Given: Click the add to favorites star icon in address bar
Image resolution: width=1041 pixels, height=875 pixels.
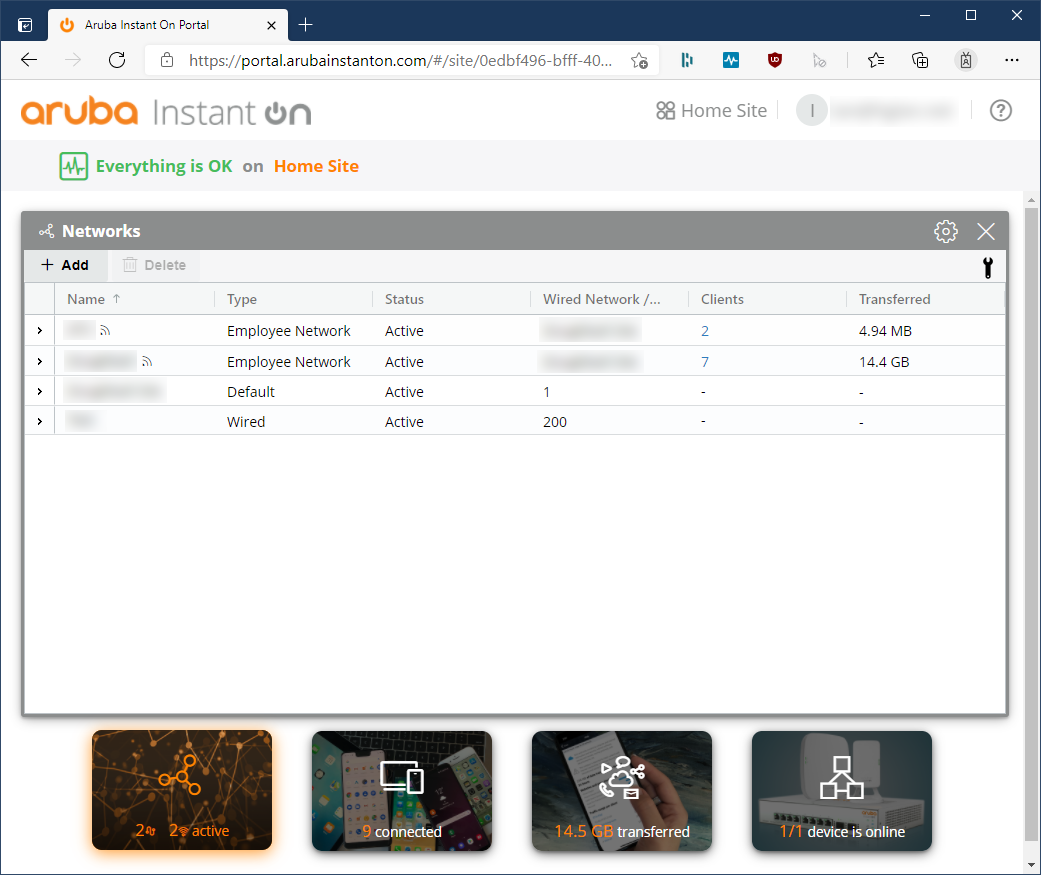Looking at the screenshot, I should pyautogui.click(x=639, y=60).
